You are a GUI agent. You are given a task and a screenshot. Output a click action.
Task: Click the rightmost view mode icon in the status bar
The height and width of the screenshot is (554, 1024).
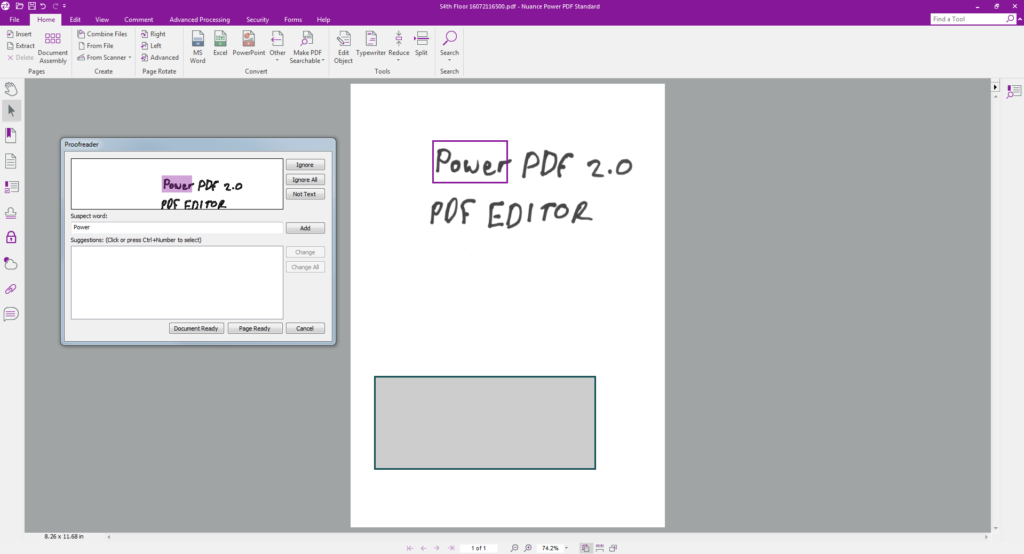click(613, 548)
